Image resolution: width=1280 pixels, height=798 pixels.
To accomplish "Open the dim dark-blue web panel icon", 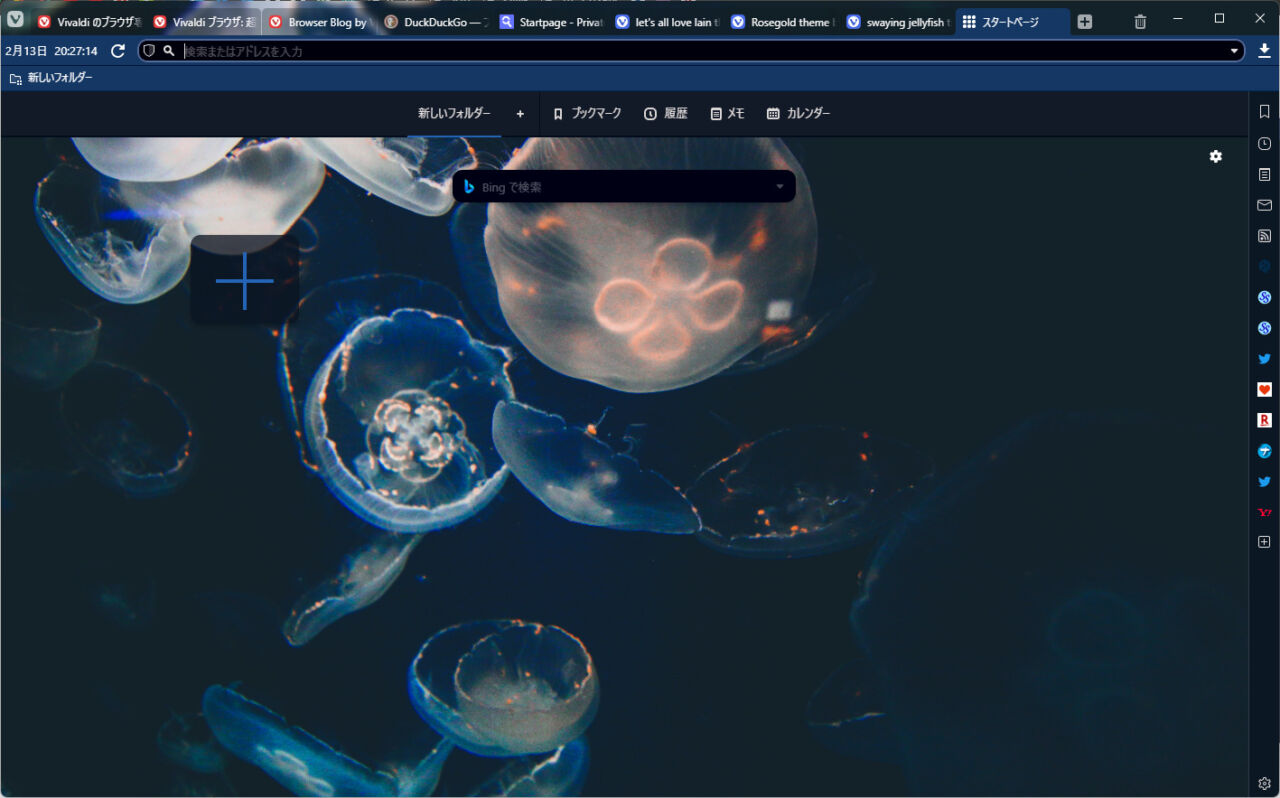I will pos(1264,266).
